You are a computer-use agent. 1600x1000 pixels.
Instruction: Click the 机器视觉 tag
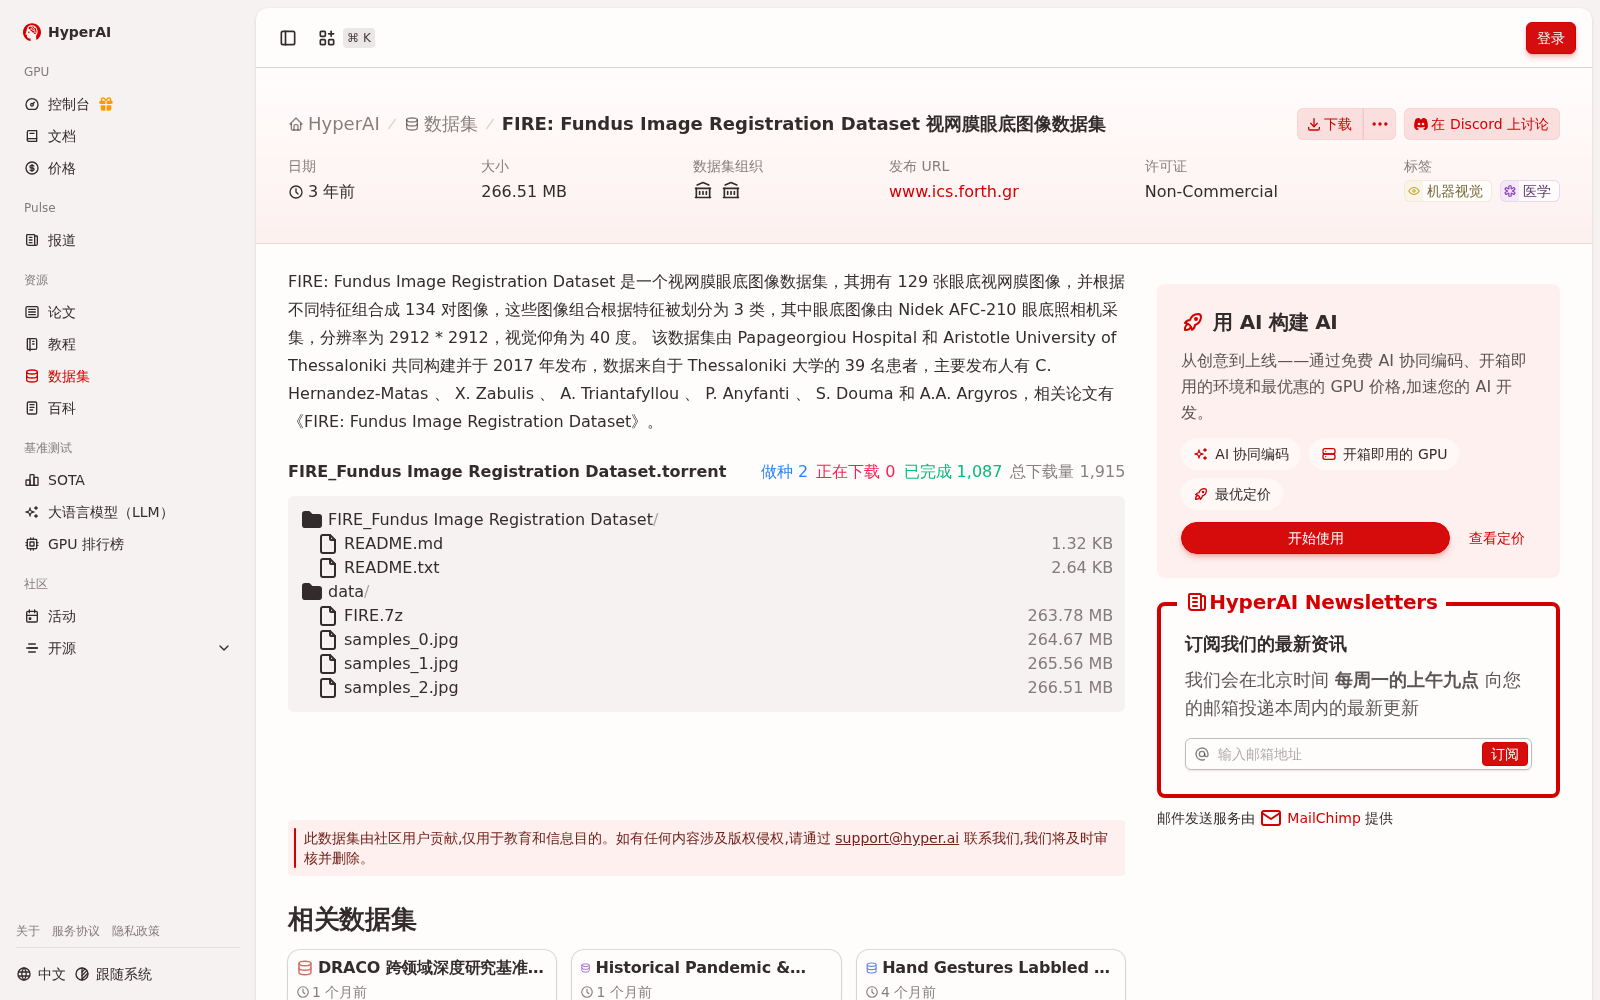click(1448, 191)
